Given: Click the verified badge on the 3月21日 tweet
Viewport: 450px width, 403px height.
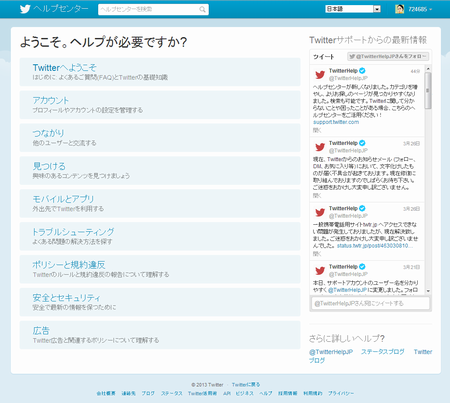Looking at the screenshot, I should click(x=362, y=267).
